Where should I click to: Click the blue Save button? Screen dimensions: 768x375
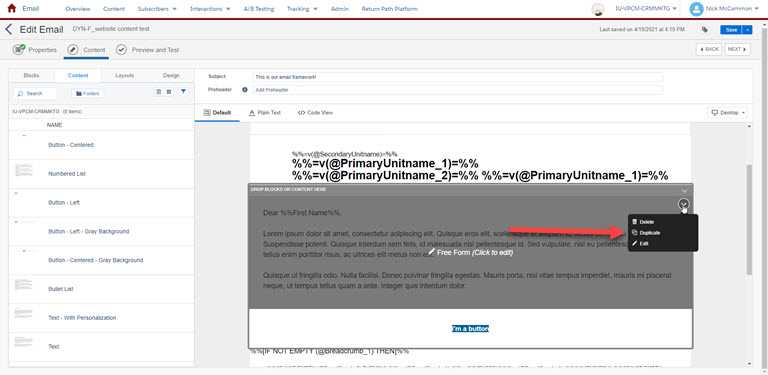pos(731,30)
